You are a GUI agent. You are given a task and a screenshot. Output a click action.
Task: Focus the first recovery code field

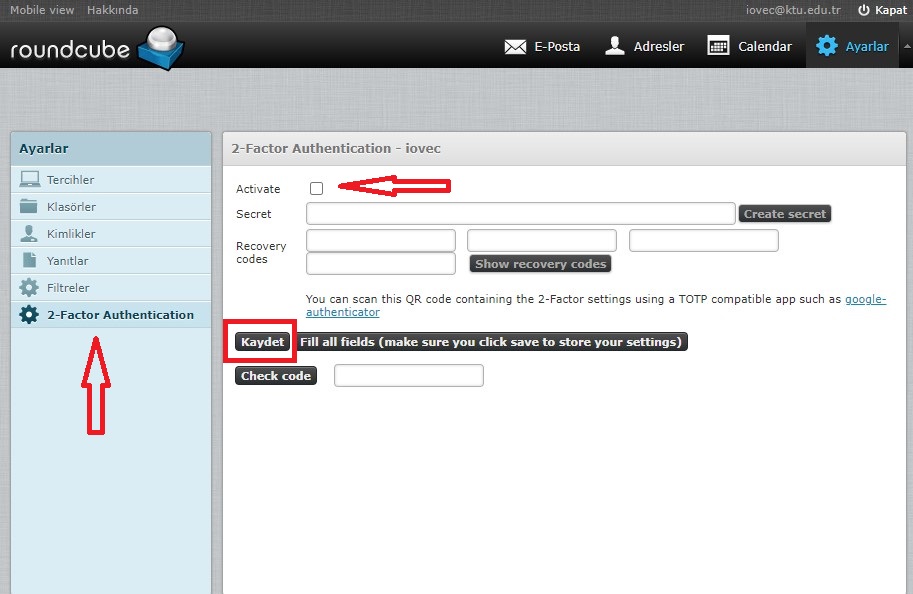pos(381,241)
